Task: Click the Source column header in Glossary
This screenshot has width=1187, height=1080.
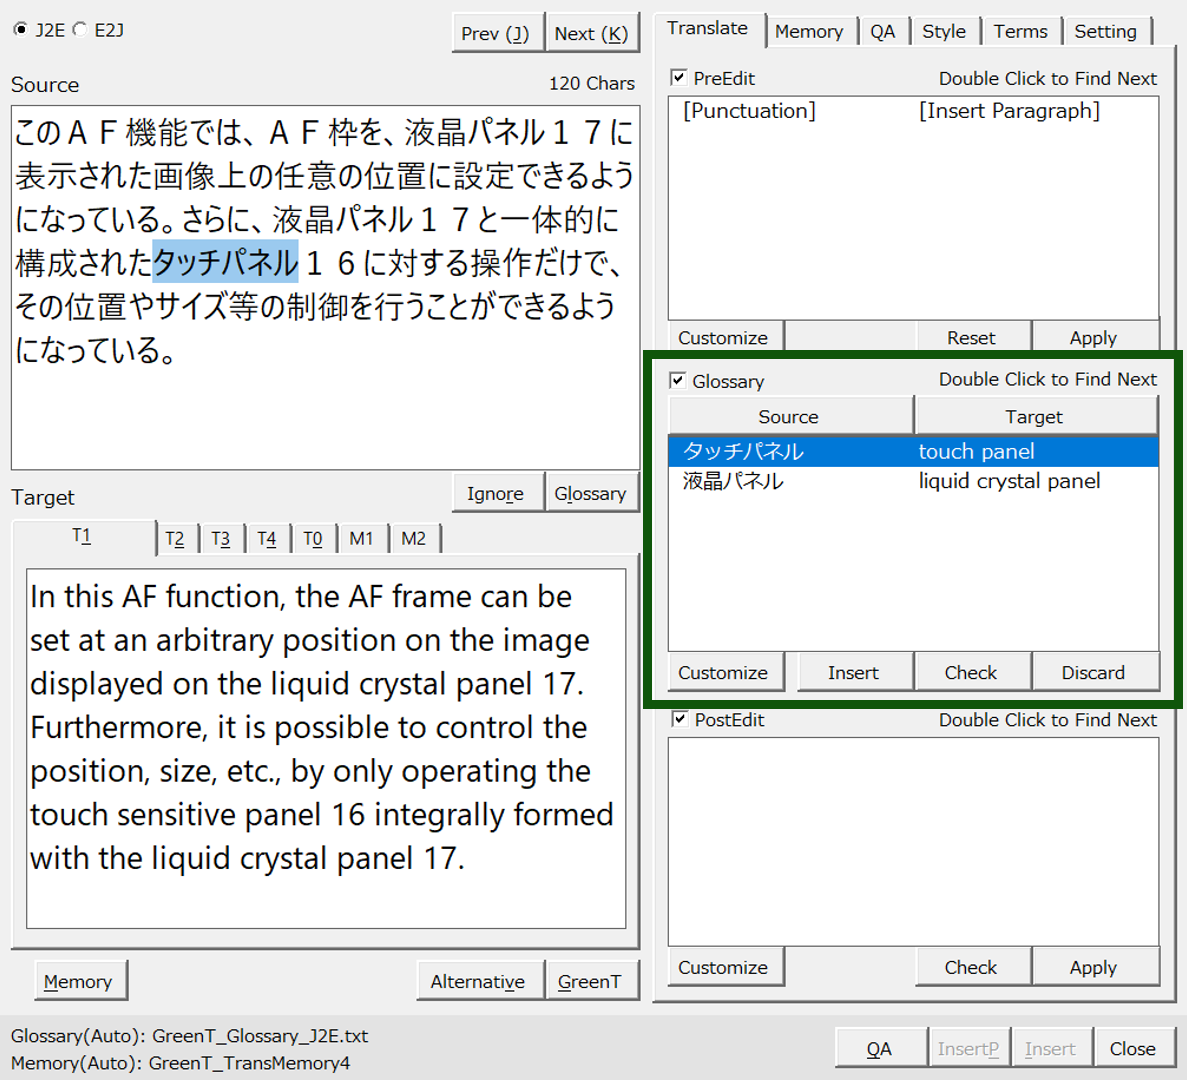Action: pos(788,417)
